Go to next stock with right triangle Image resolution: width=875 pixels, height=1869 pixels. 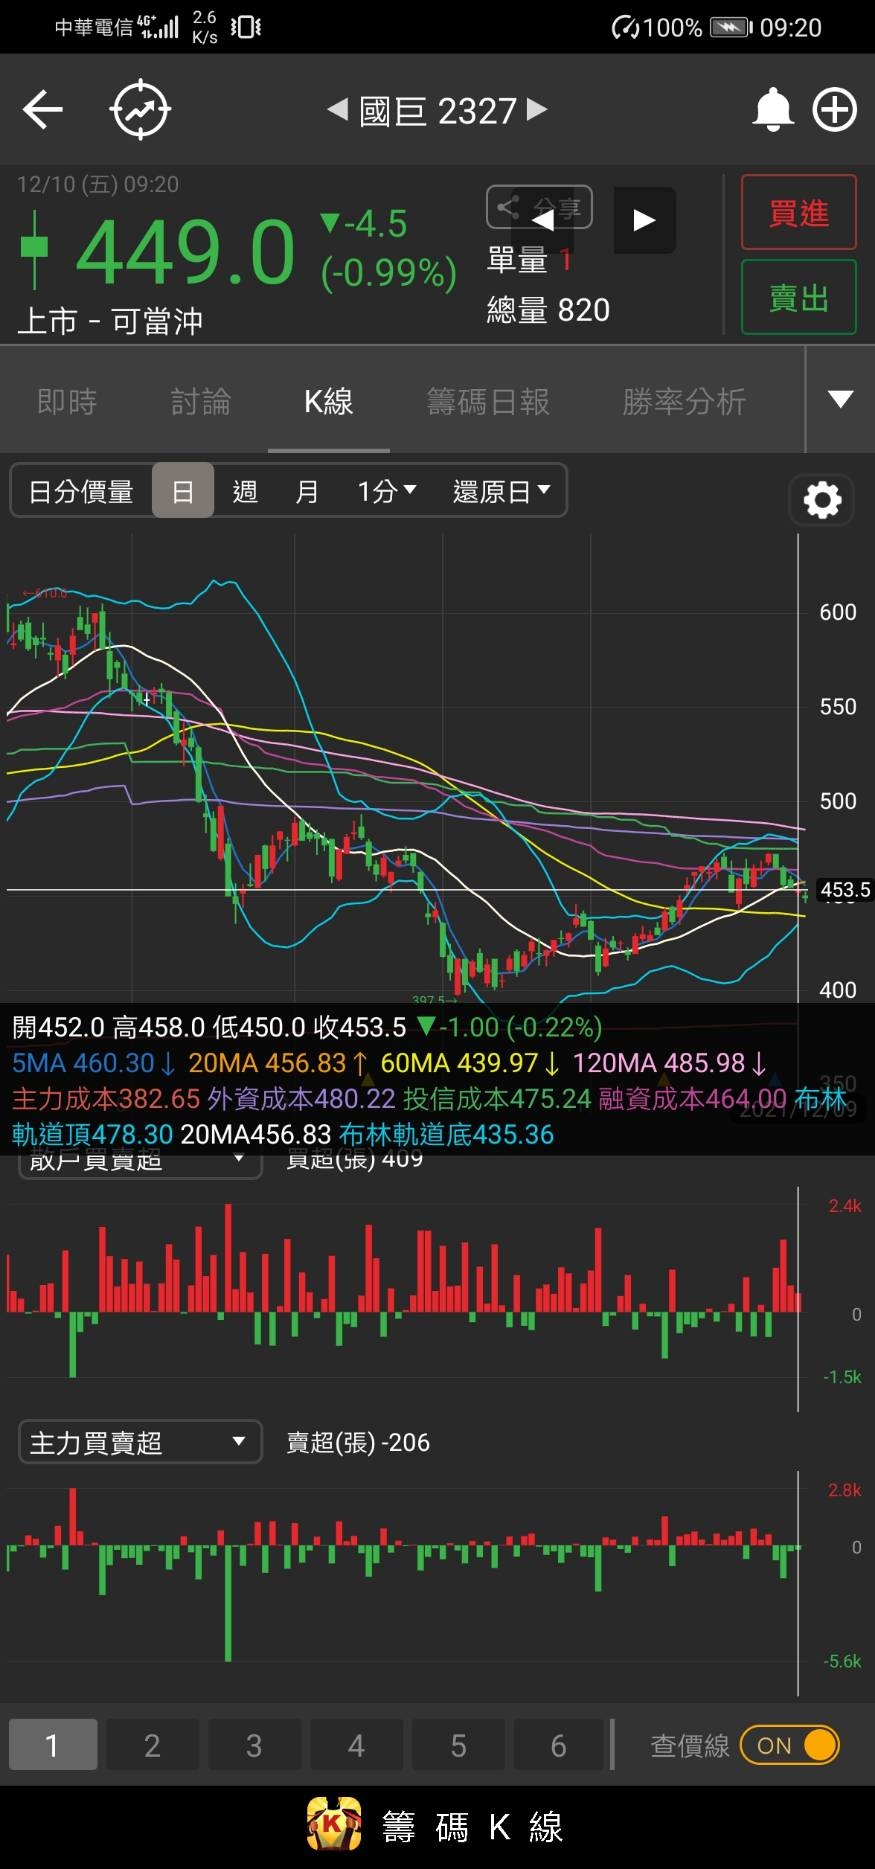click(537, 109)
